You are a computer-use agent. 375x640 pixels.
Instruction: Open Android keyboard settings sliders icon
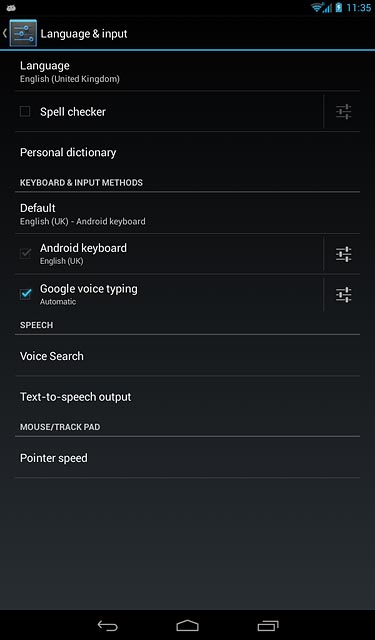tap(344, 254)
